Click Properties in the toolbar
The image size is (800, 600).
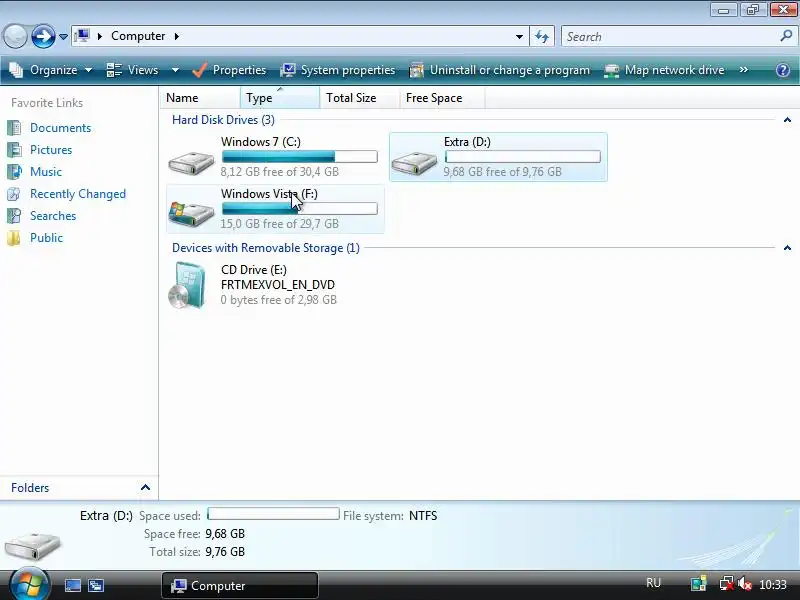tap(229, 70)
